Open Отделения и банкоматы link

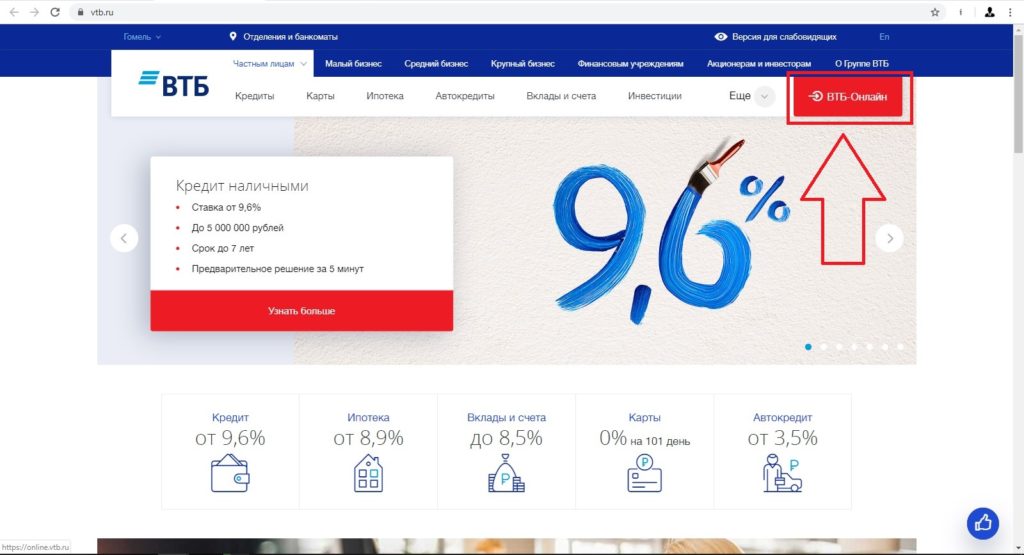point(291,37)
